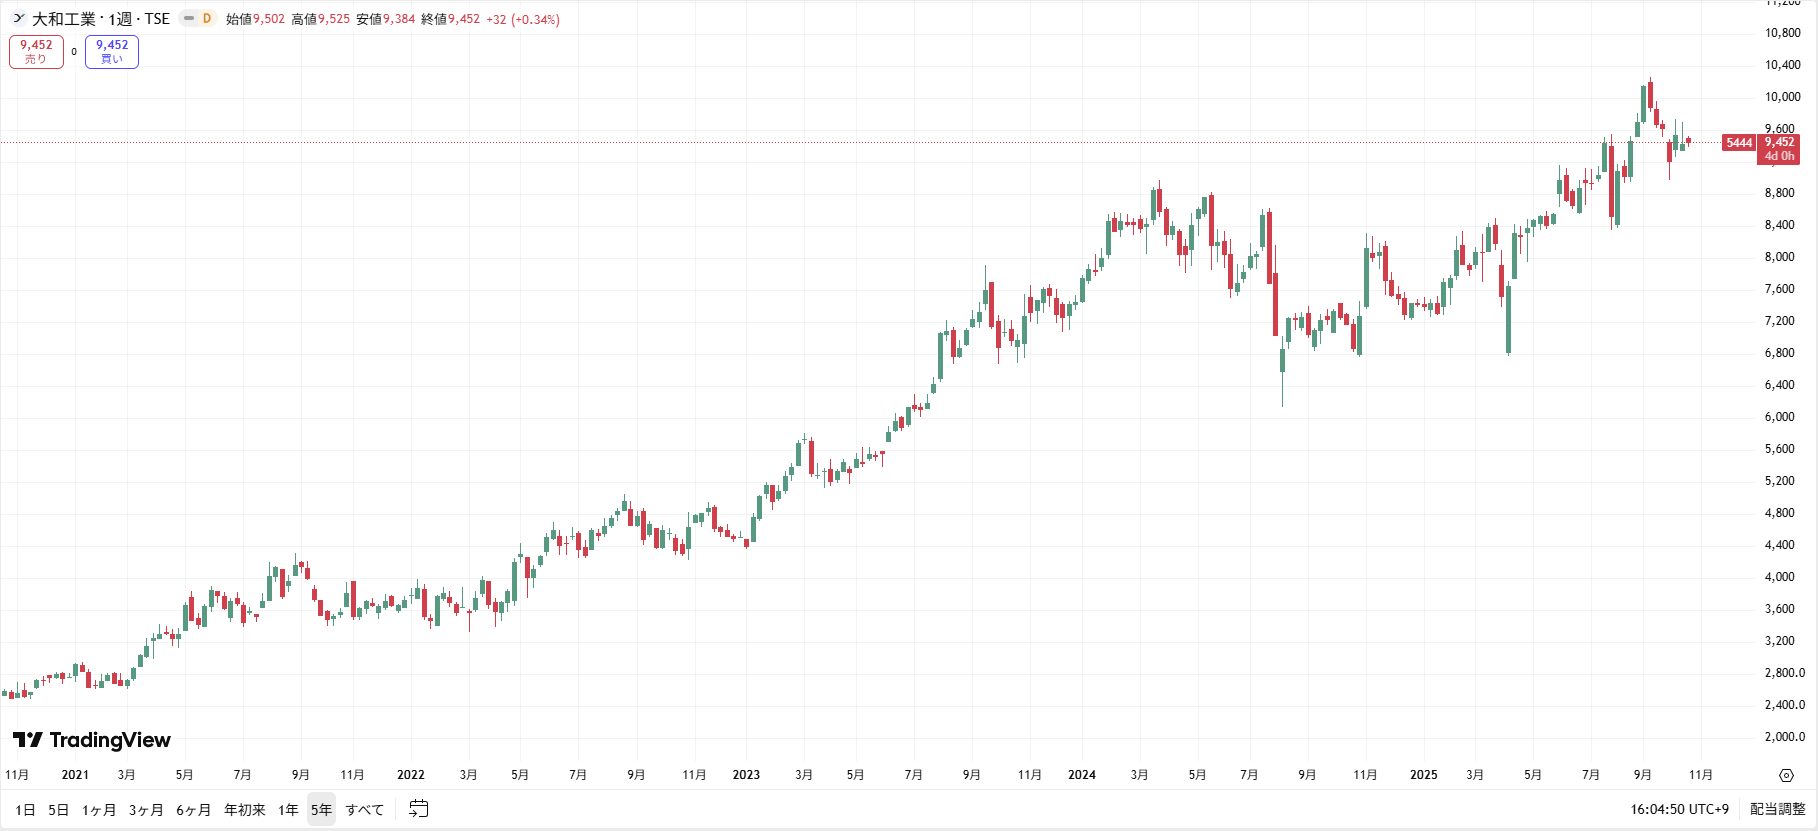1818x831 pixels.
Task: Click the 4,000 level on price axis
Action: pyautogui.click(x=1779, y=577)
